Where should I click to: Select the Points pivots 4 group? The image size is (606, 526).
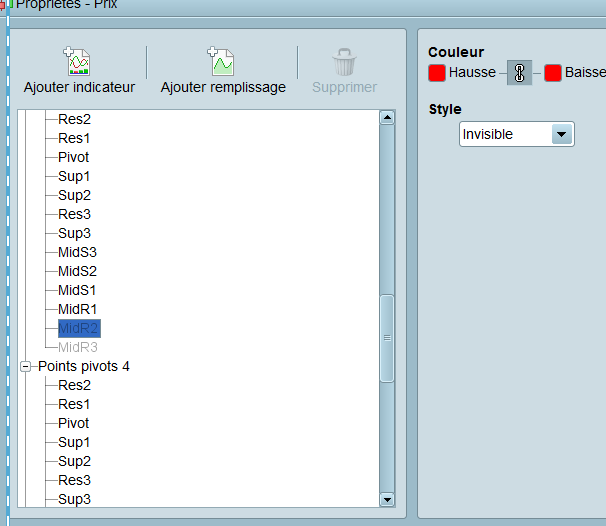pyautogui.click(x=84, y=366)
